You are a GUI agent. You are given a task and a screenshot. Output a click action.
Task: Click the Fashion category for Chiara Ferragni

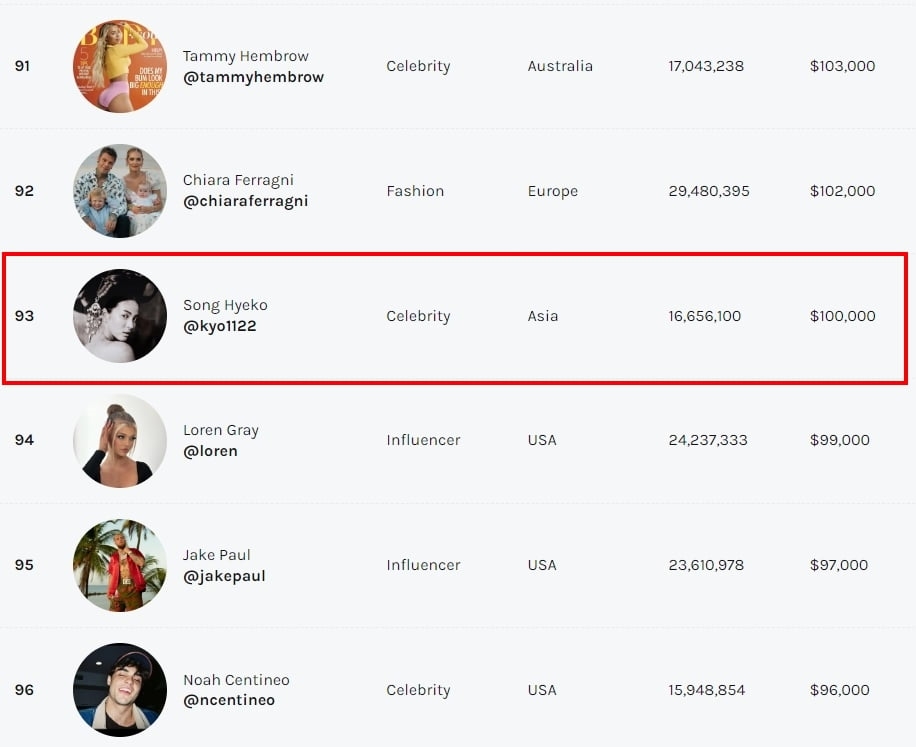tap(415, 191)
